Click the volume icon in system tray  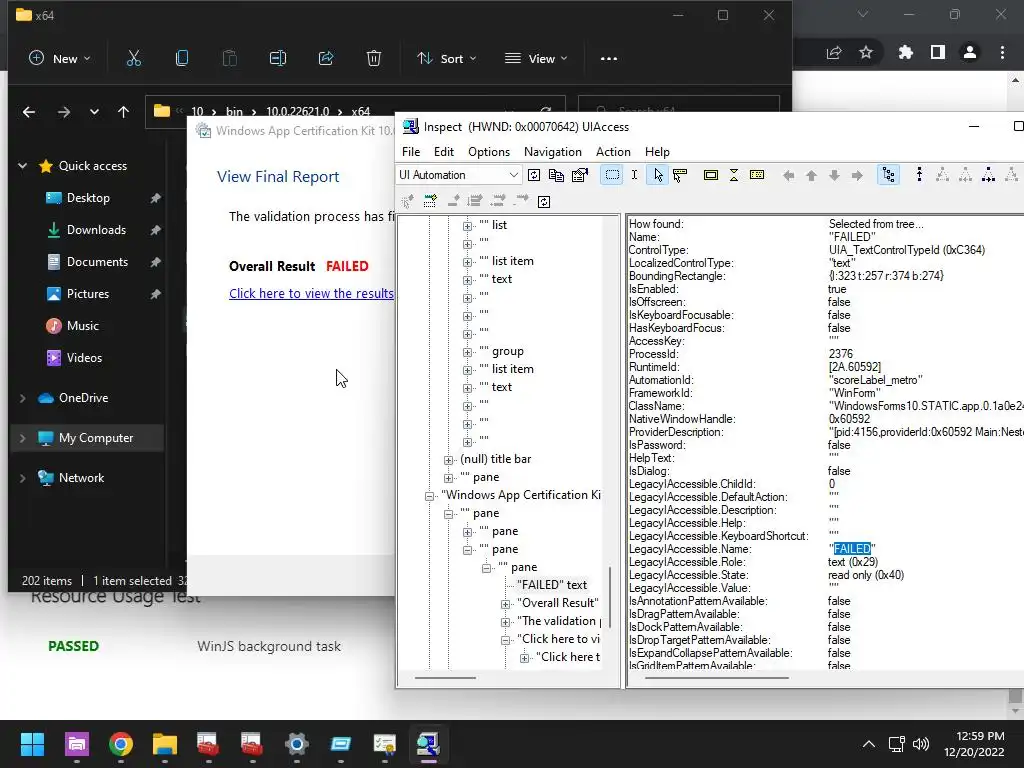click(921, 744)
